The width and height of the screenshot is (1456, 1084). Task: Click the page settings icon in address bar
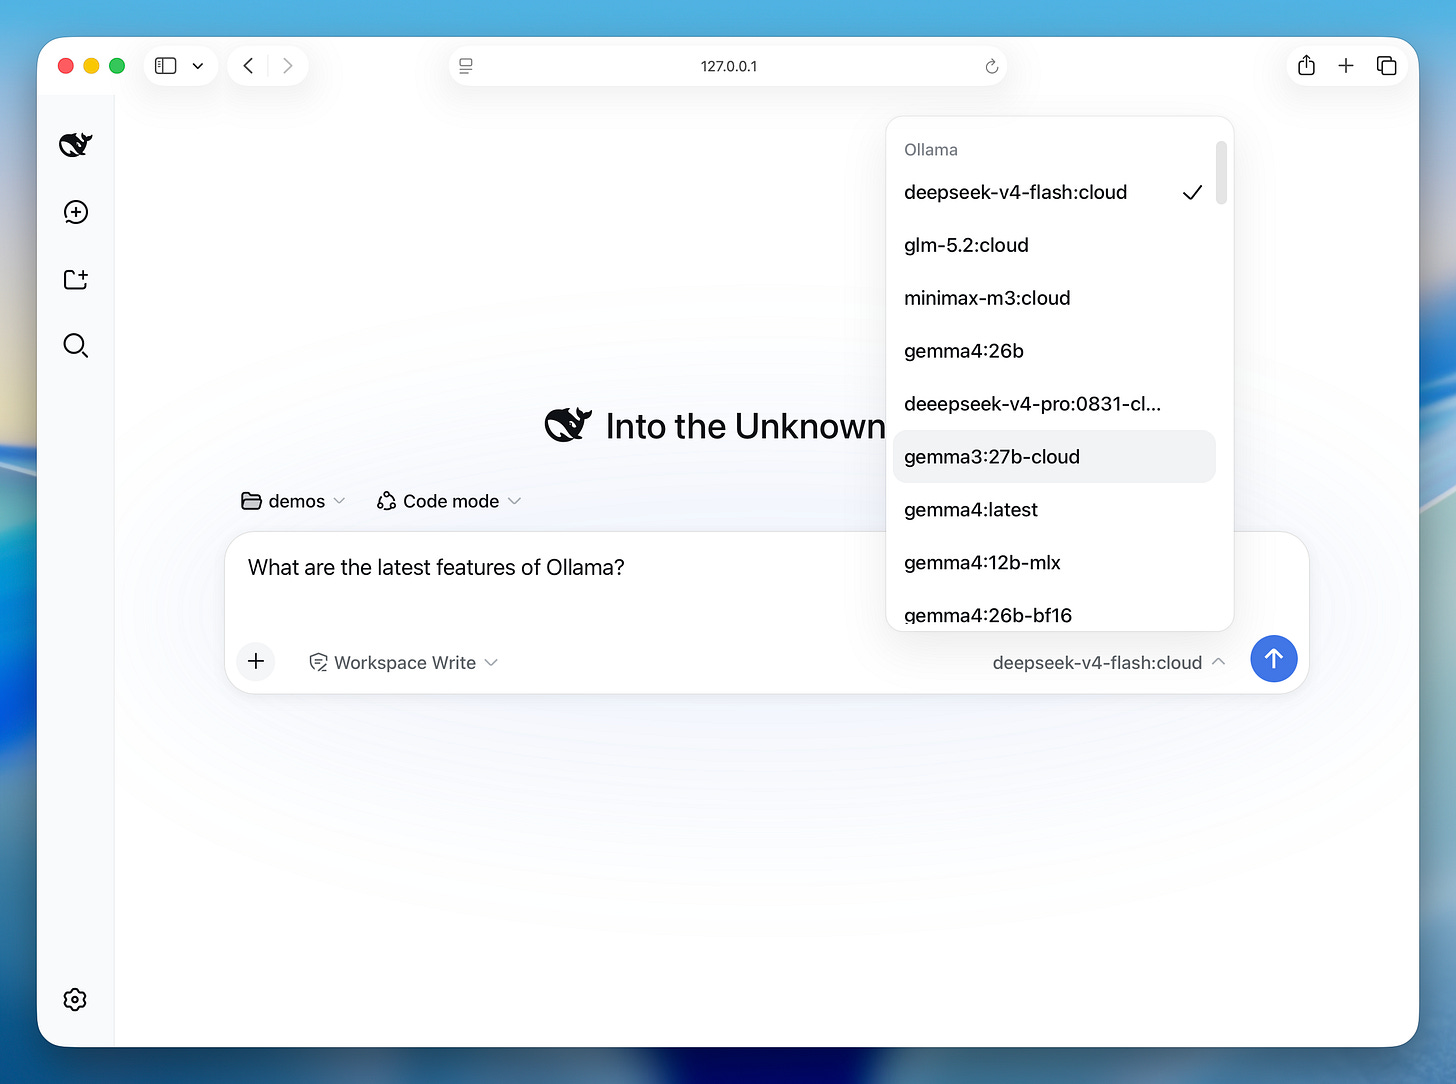click(x=466, y=66)
